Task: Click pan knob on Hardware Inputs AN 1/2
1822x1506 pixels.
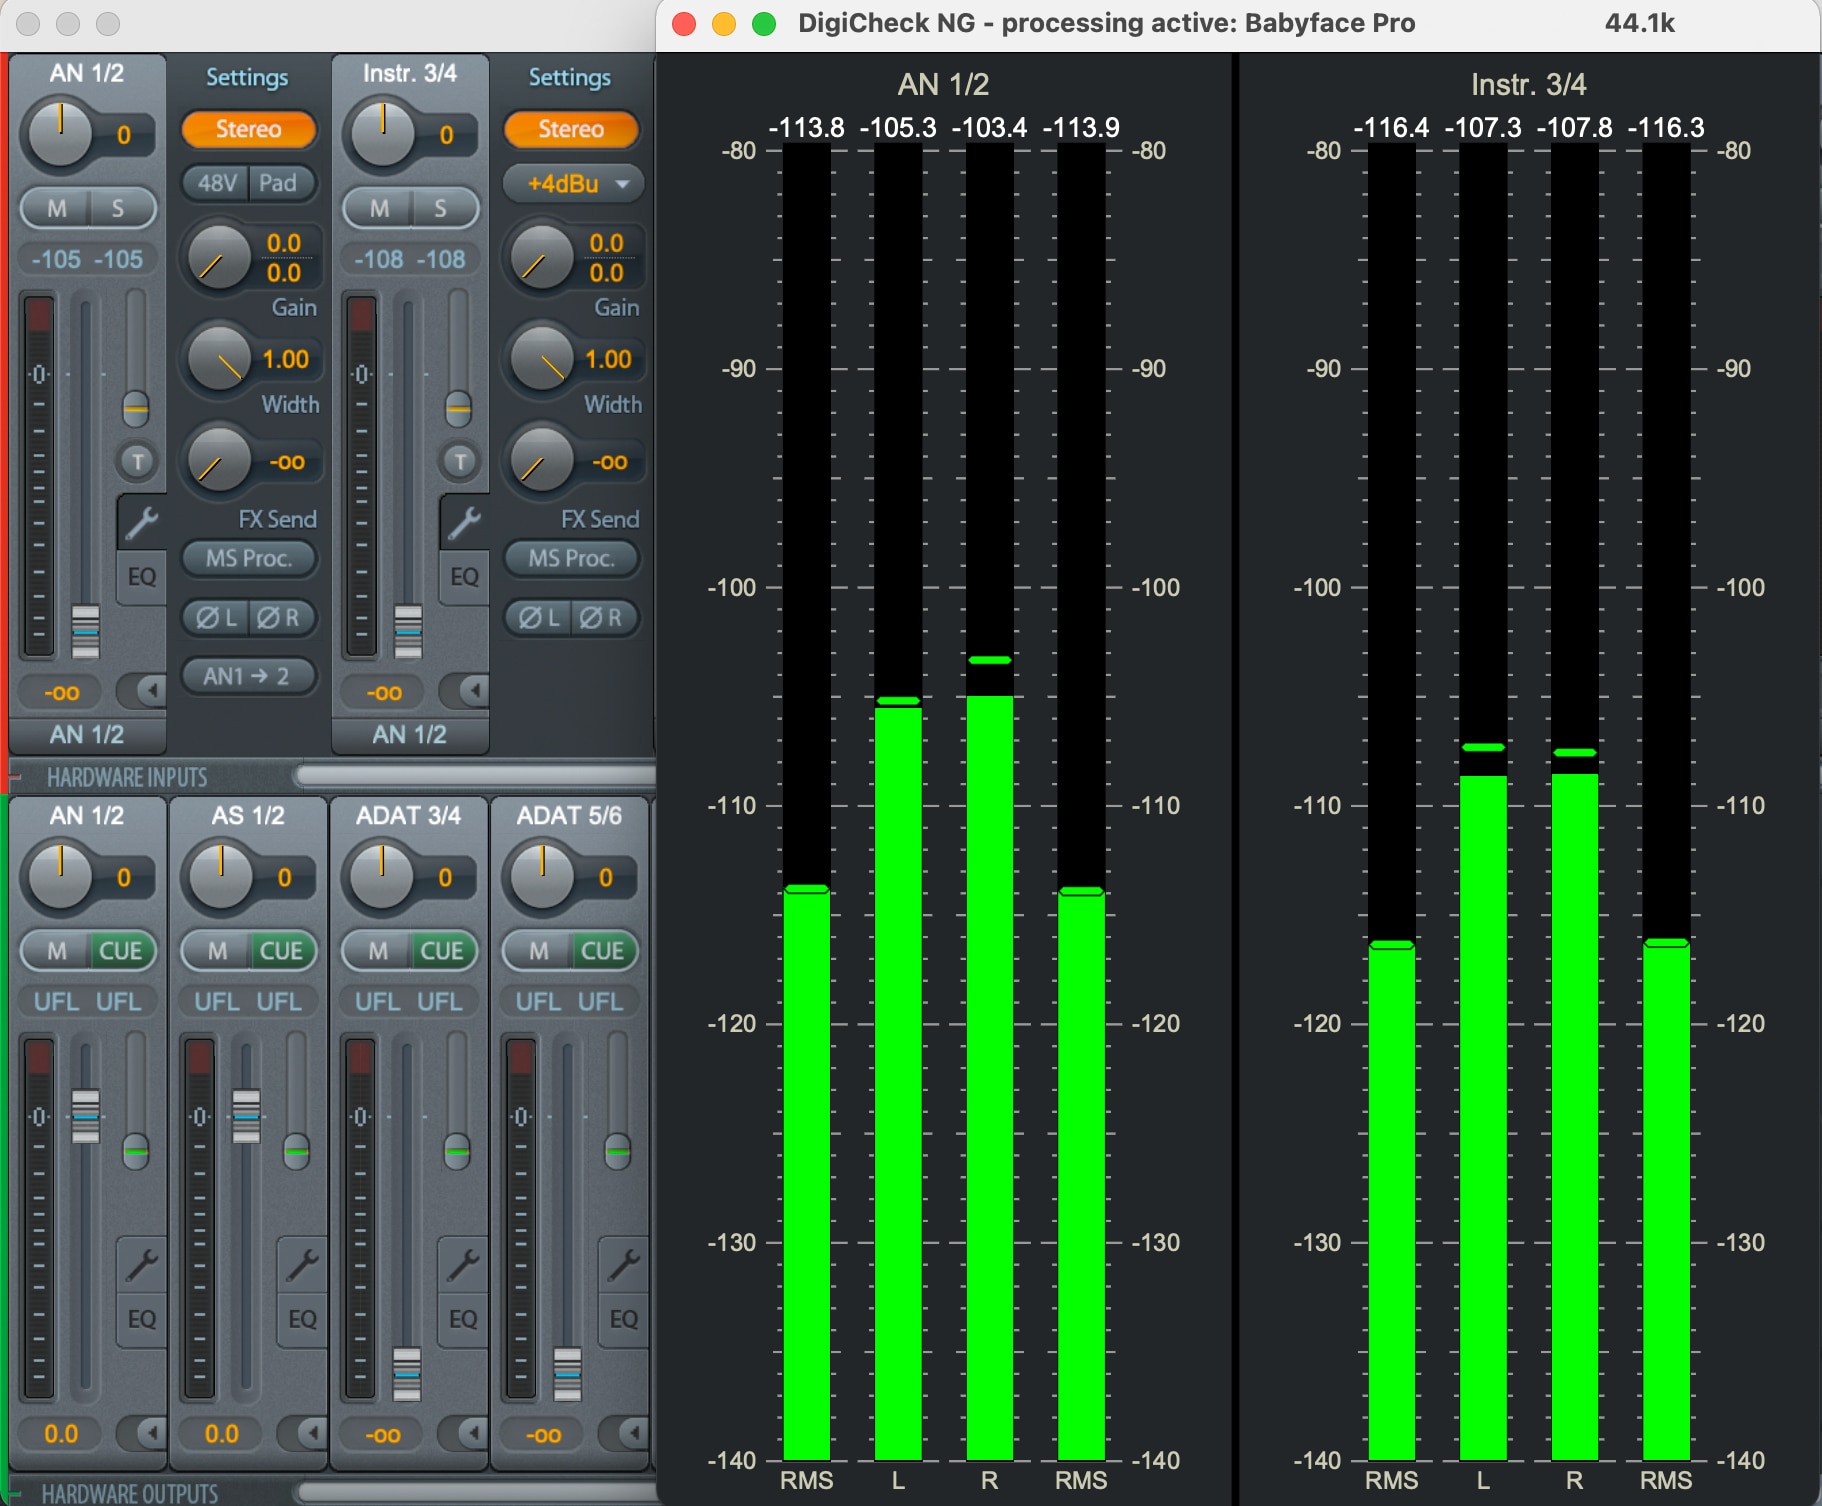Action: (x=60, y=133)
